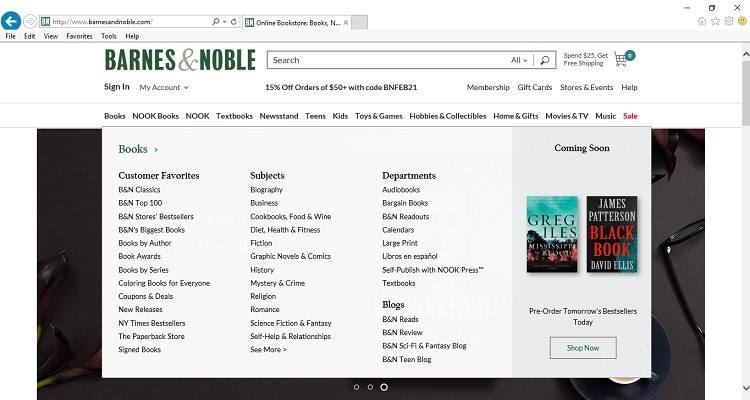The image size is (750, 400).
Task: Open the NOOK Books navigation tab
Action: pos(155,116)
